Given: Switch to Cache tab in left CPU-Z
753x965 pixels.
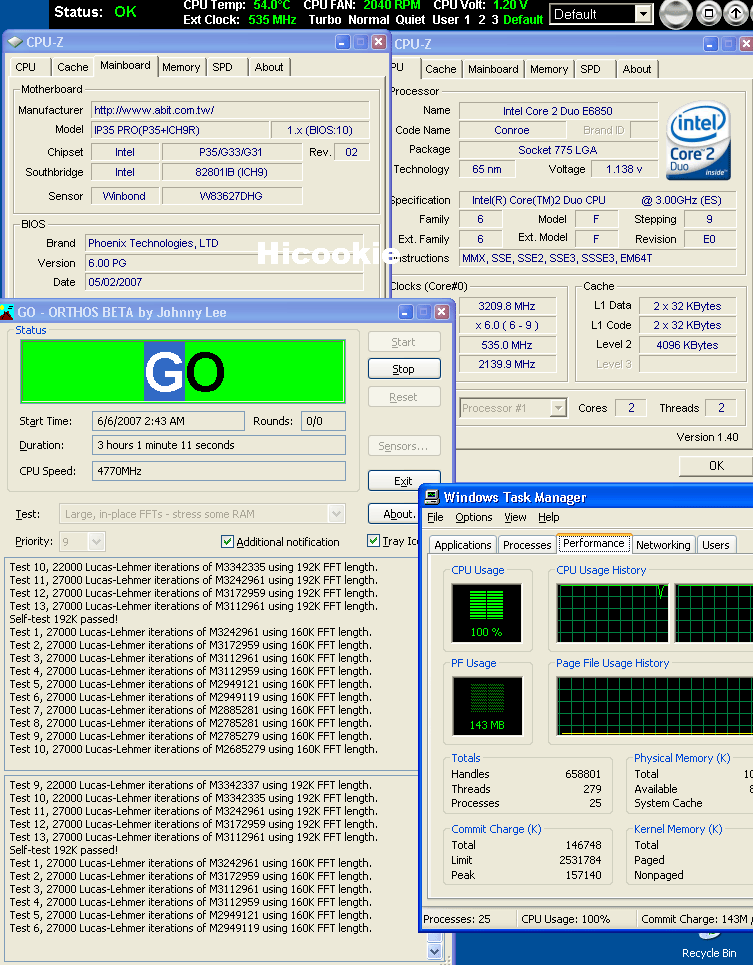Looking at the screenshot, I should (73, 67).
